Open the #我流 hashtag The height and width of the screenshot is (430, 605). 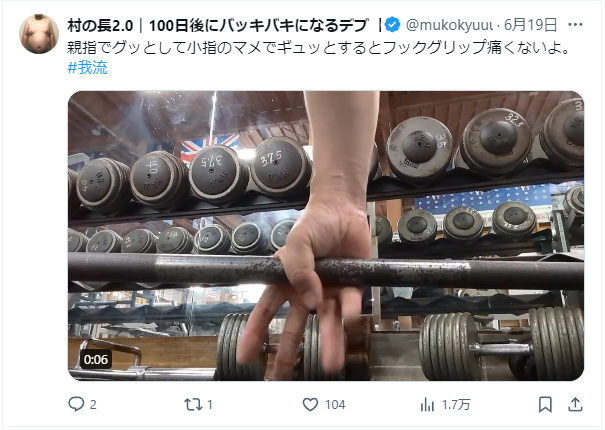tap(87, 68)
